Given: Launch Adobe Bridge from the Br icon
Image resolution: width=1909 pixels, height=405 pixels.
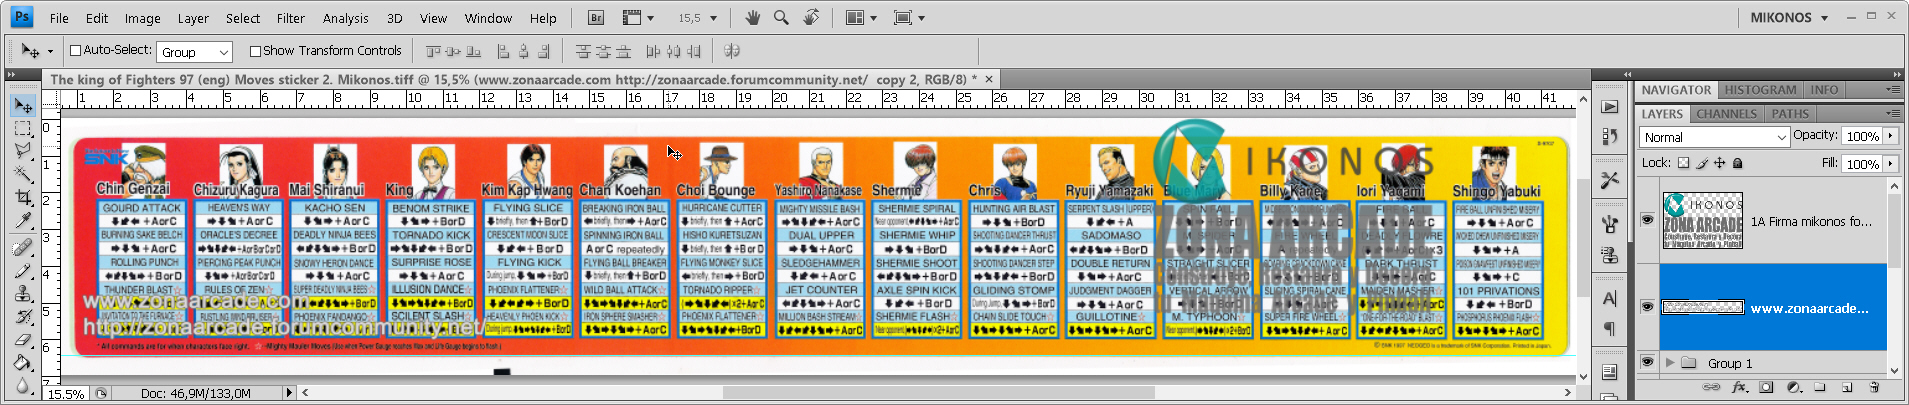Looking at the screenshot, I should point(596,18).
